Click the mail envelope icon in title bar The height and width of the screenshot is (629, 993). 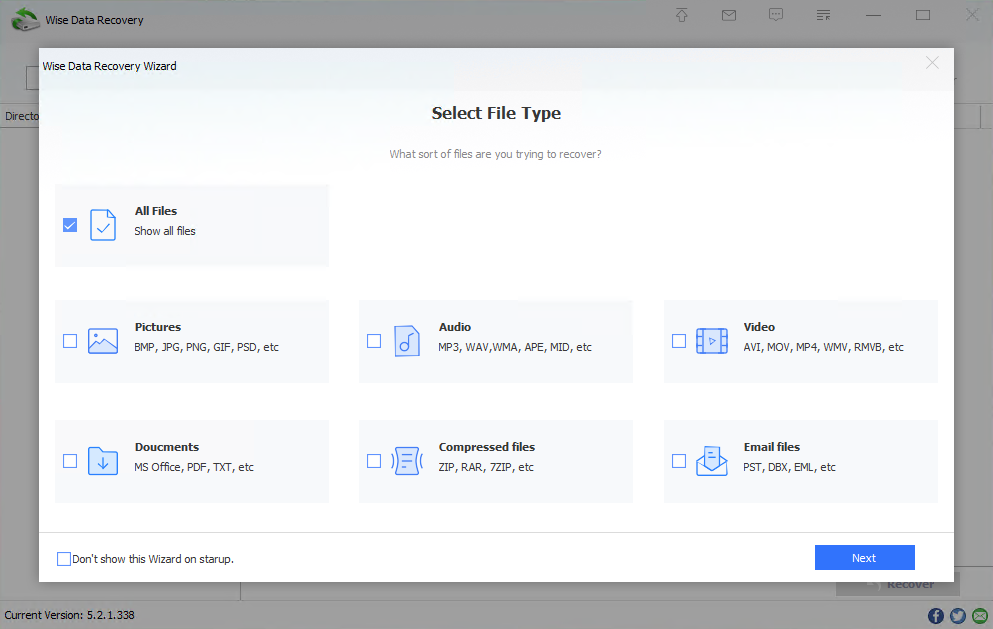click(729, 15)
